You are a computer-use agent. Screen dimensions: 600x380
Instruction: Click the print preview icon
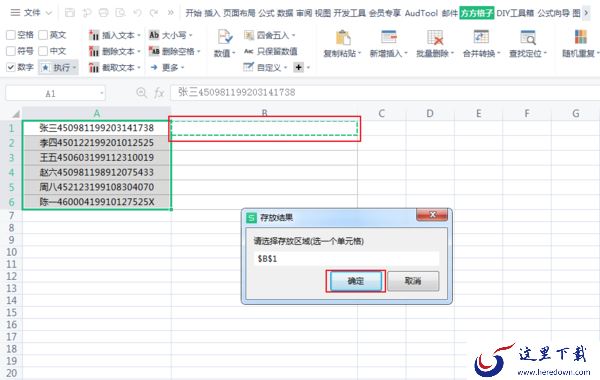point(120,13)
